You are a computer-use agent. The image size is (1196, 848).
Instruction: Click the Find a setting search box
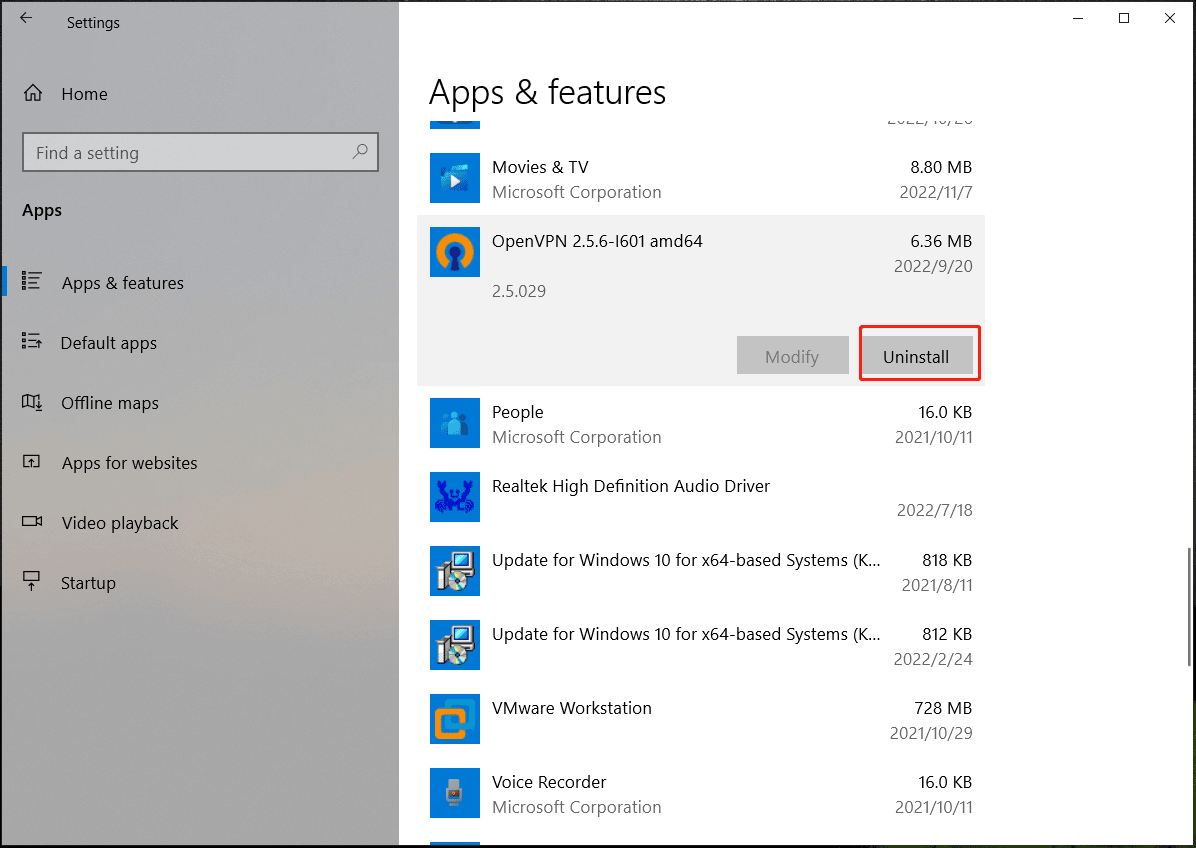coord(200,152)
